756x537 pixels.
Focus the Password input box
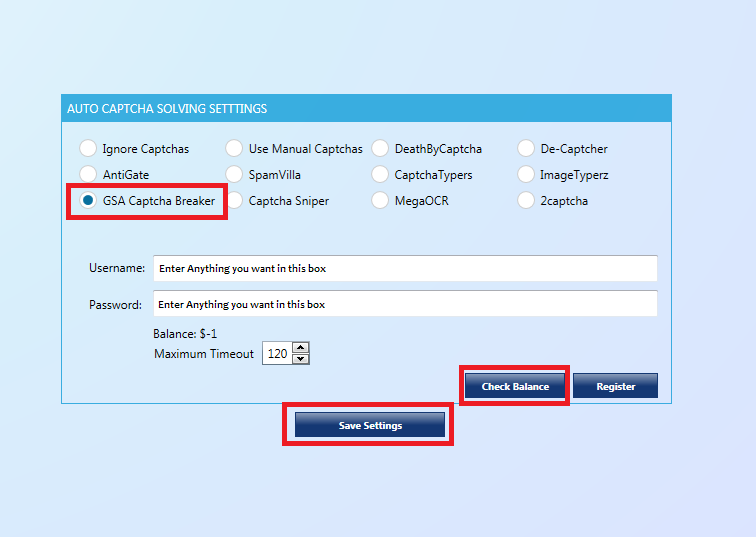coord(404,304)
